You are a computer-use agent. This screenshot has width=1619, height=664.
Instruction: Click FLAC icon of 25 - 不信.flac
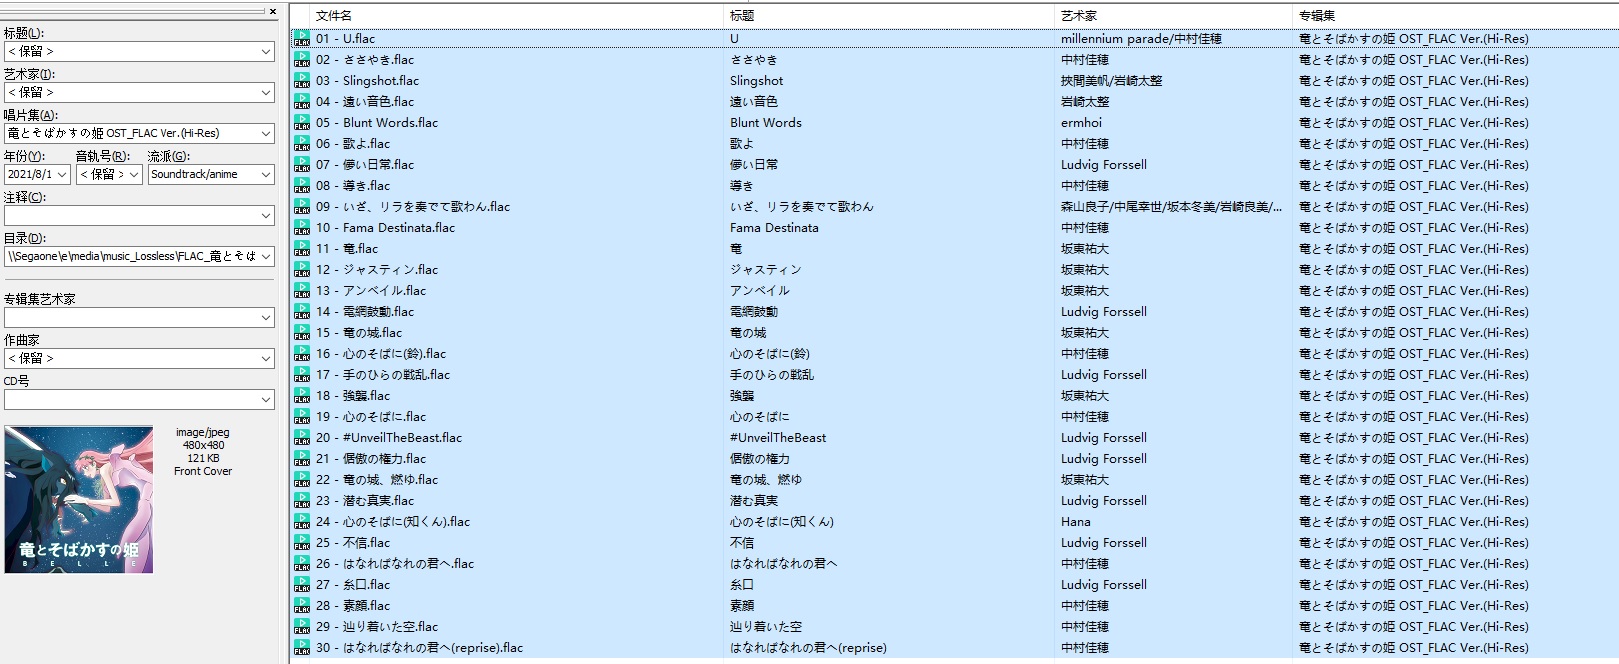coord(302,543)
